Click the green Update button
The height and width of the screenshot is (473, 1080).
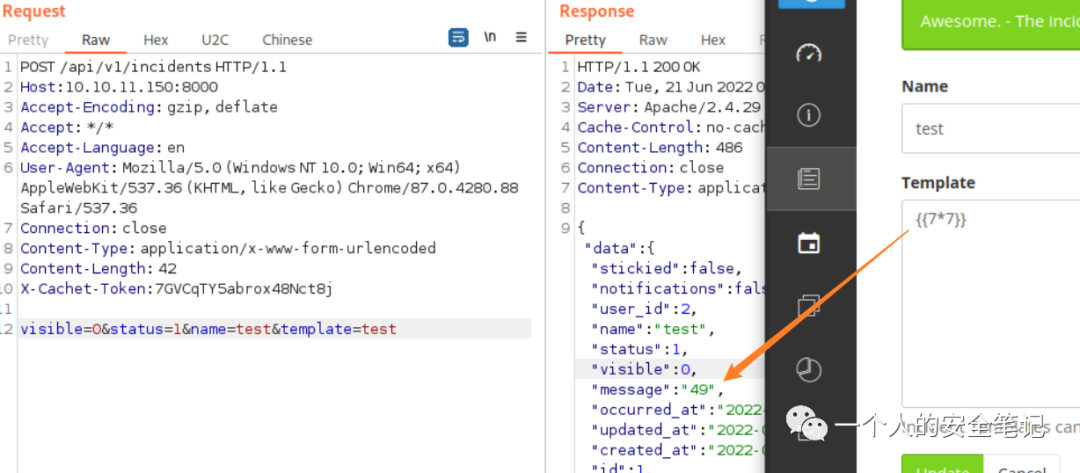(942, 465)
